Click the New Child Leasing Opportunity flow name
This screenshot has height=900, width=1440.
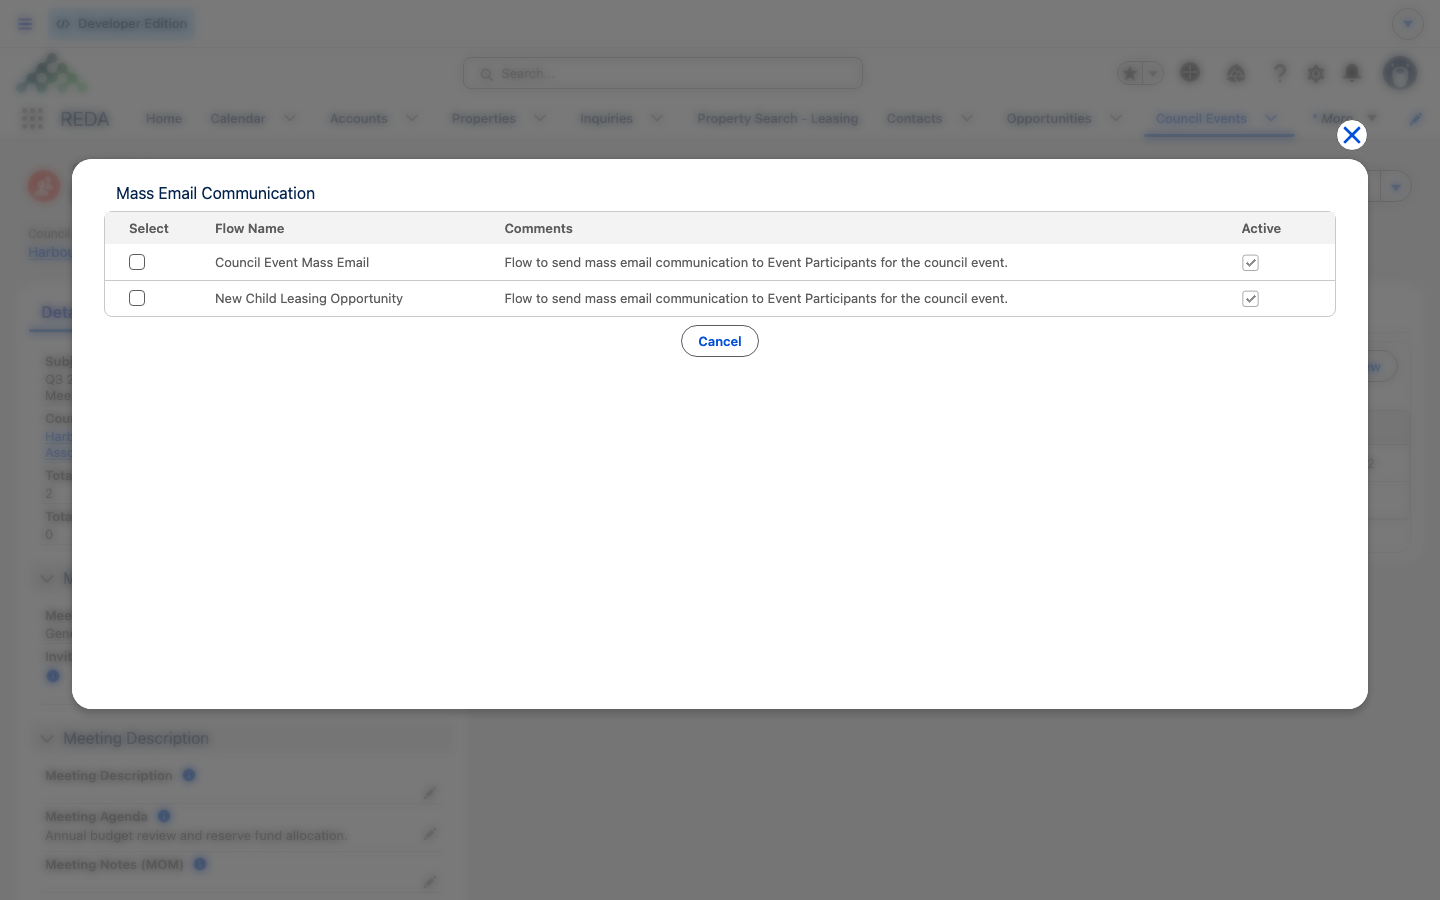point(309,298)
